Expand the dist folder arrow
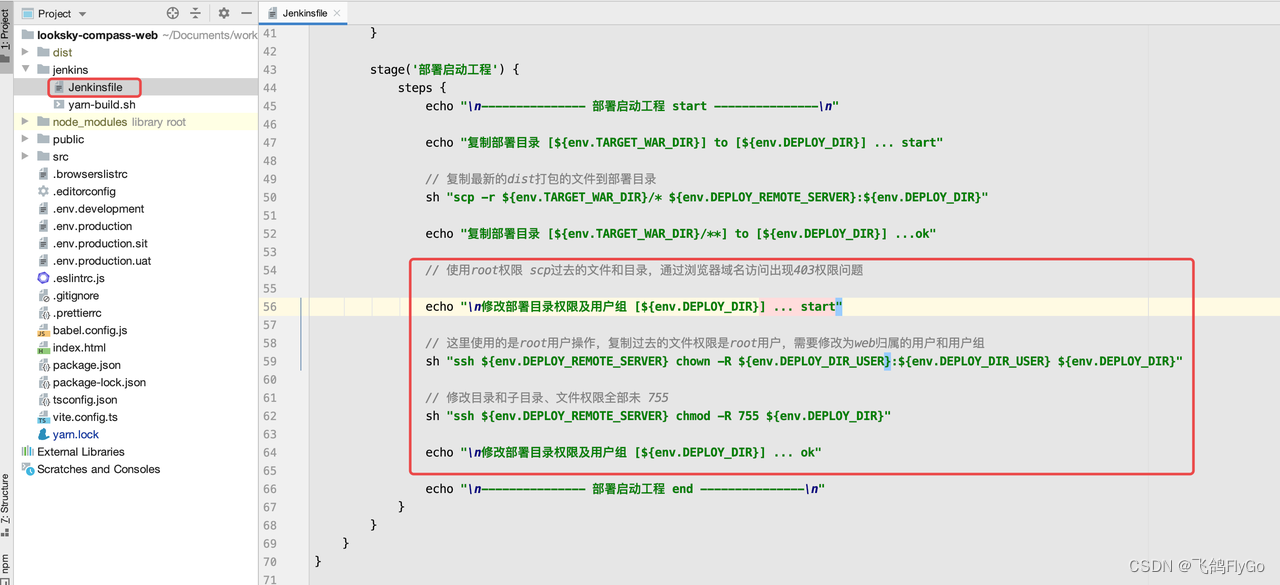The width and height of the screenshot is (1280, 585). [x=26, y=52]
